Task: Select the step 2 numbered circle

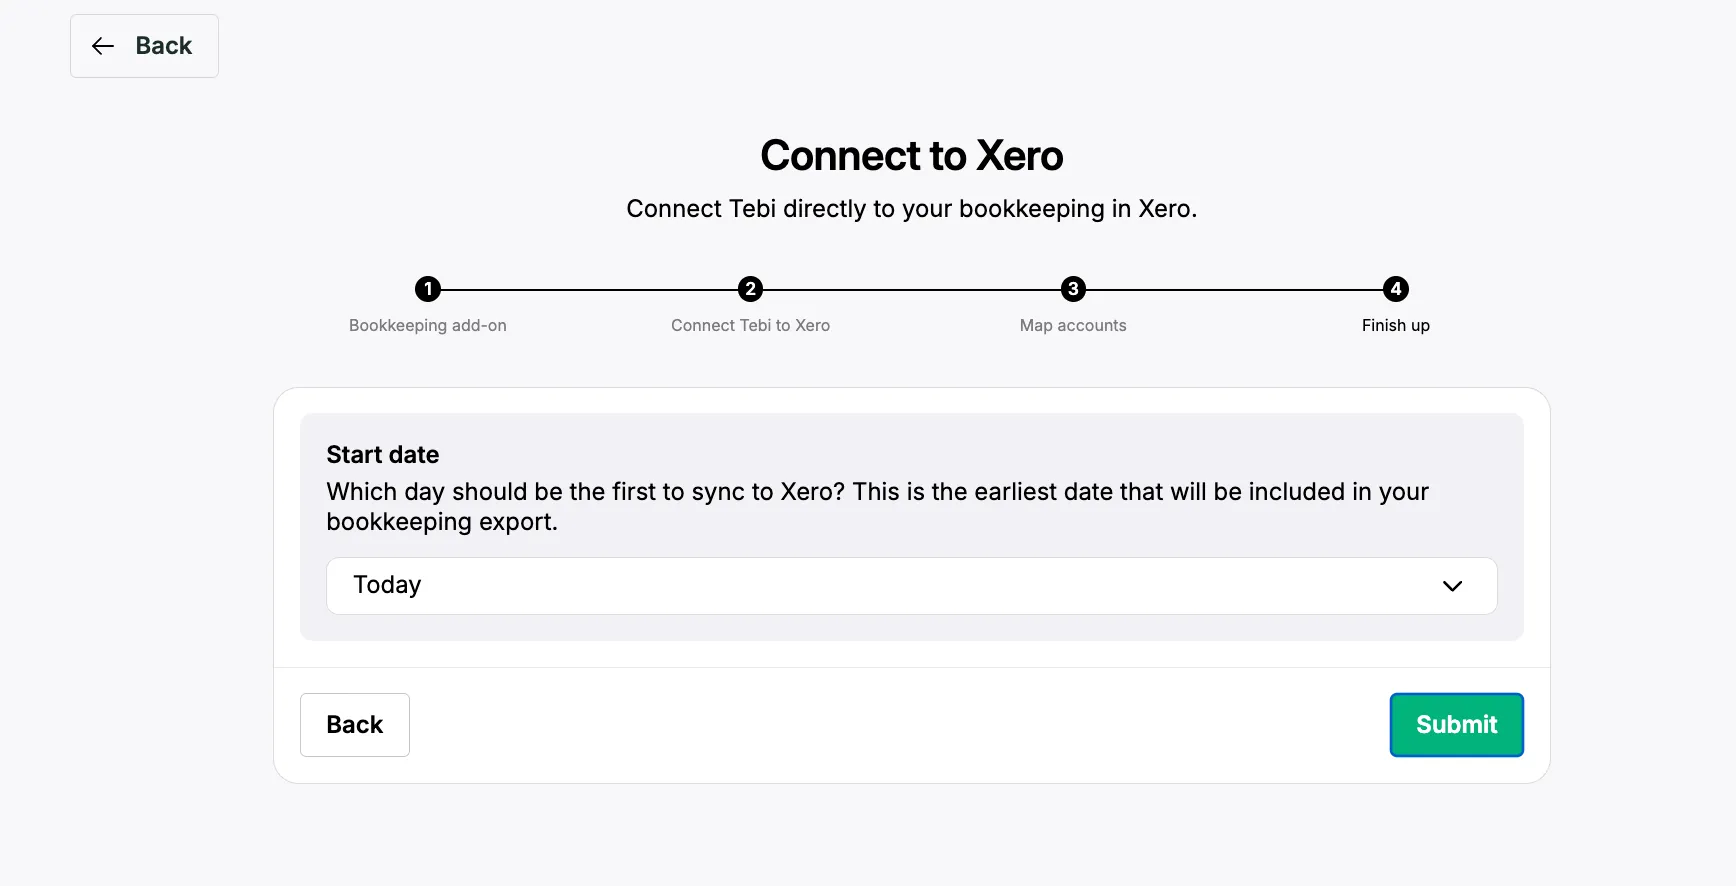Action: tap(750, 289)
